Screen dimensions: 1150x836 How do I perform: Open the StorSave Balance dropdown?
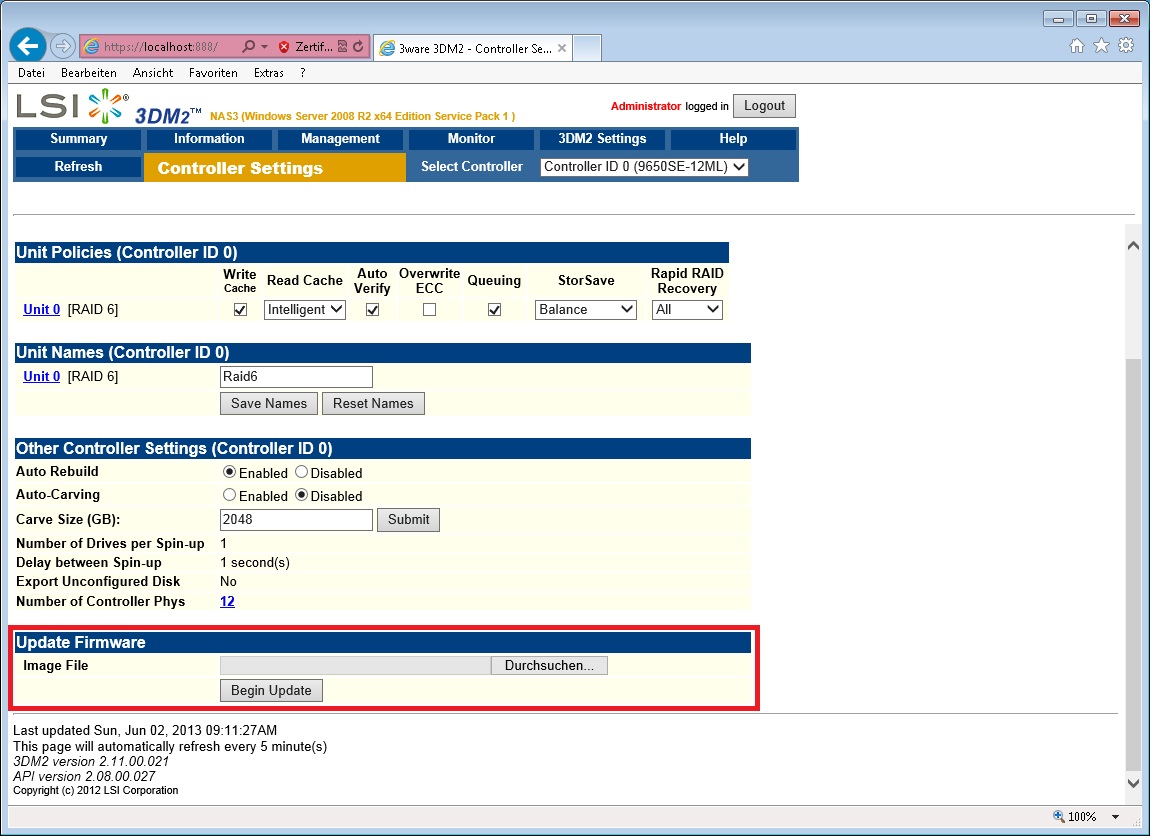click(585, 309)
